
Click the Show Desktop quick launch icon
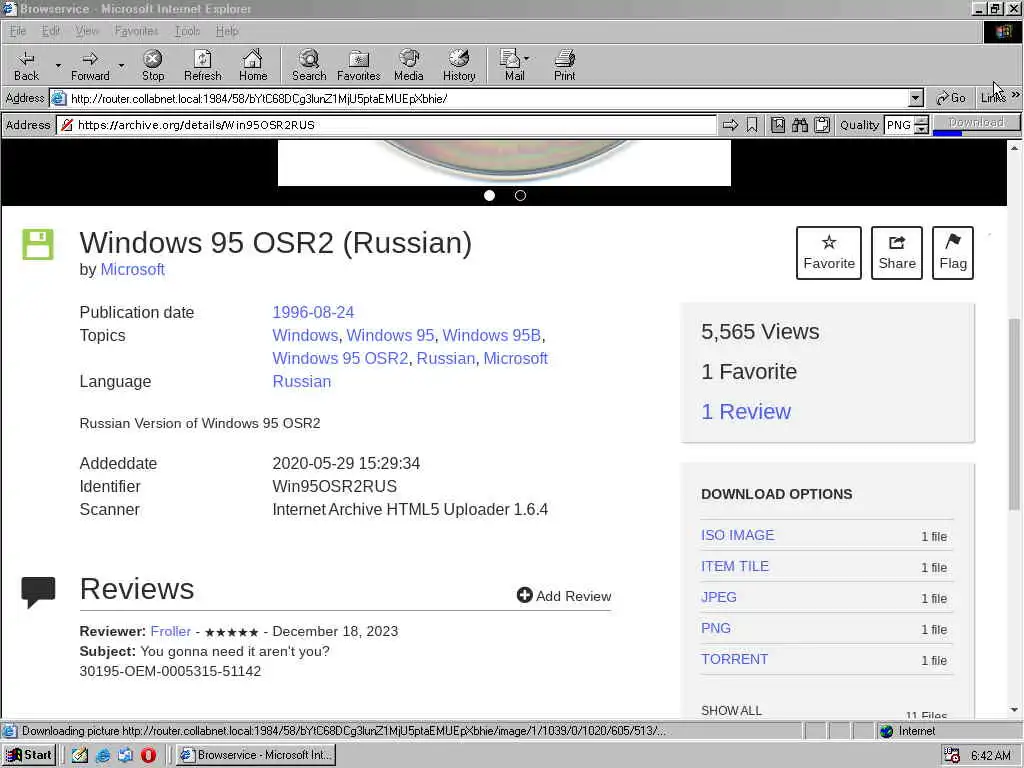[x=80, y=755]
